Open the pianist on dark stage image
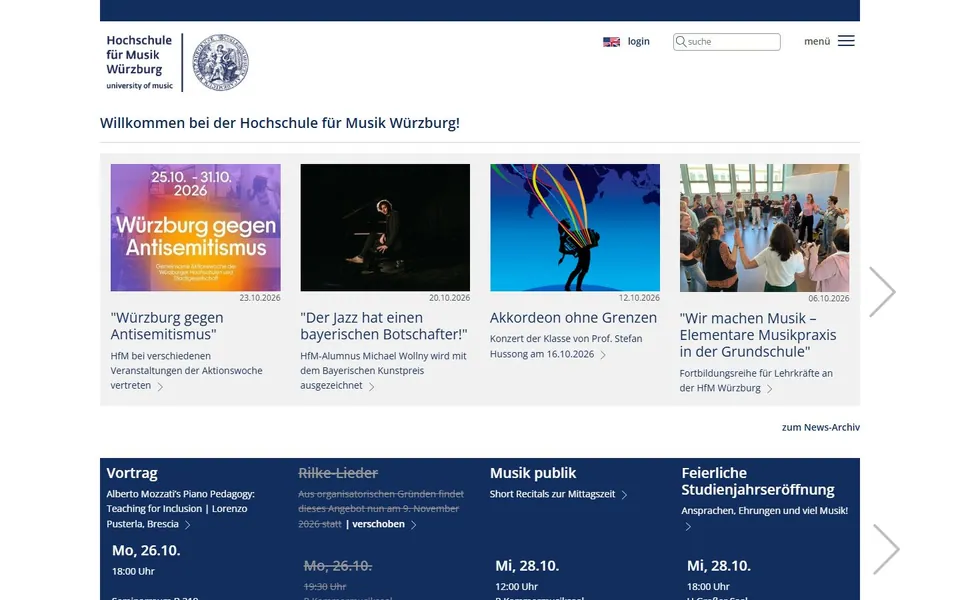This screenshot has width=960, height=600. [385, 227]
